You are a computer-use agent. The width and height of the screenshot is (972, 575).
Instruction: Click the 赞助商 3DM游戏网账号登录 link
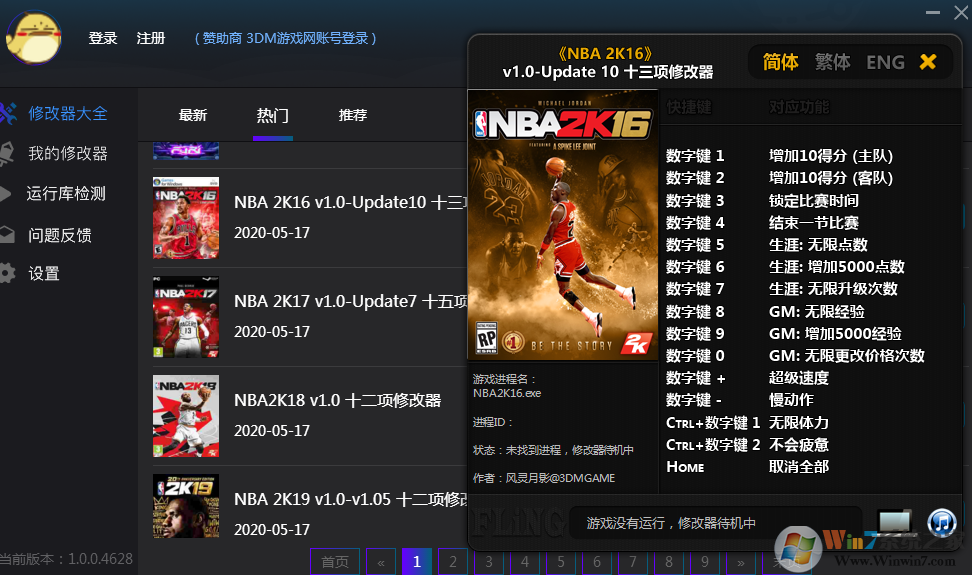[x=286, y=38]
